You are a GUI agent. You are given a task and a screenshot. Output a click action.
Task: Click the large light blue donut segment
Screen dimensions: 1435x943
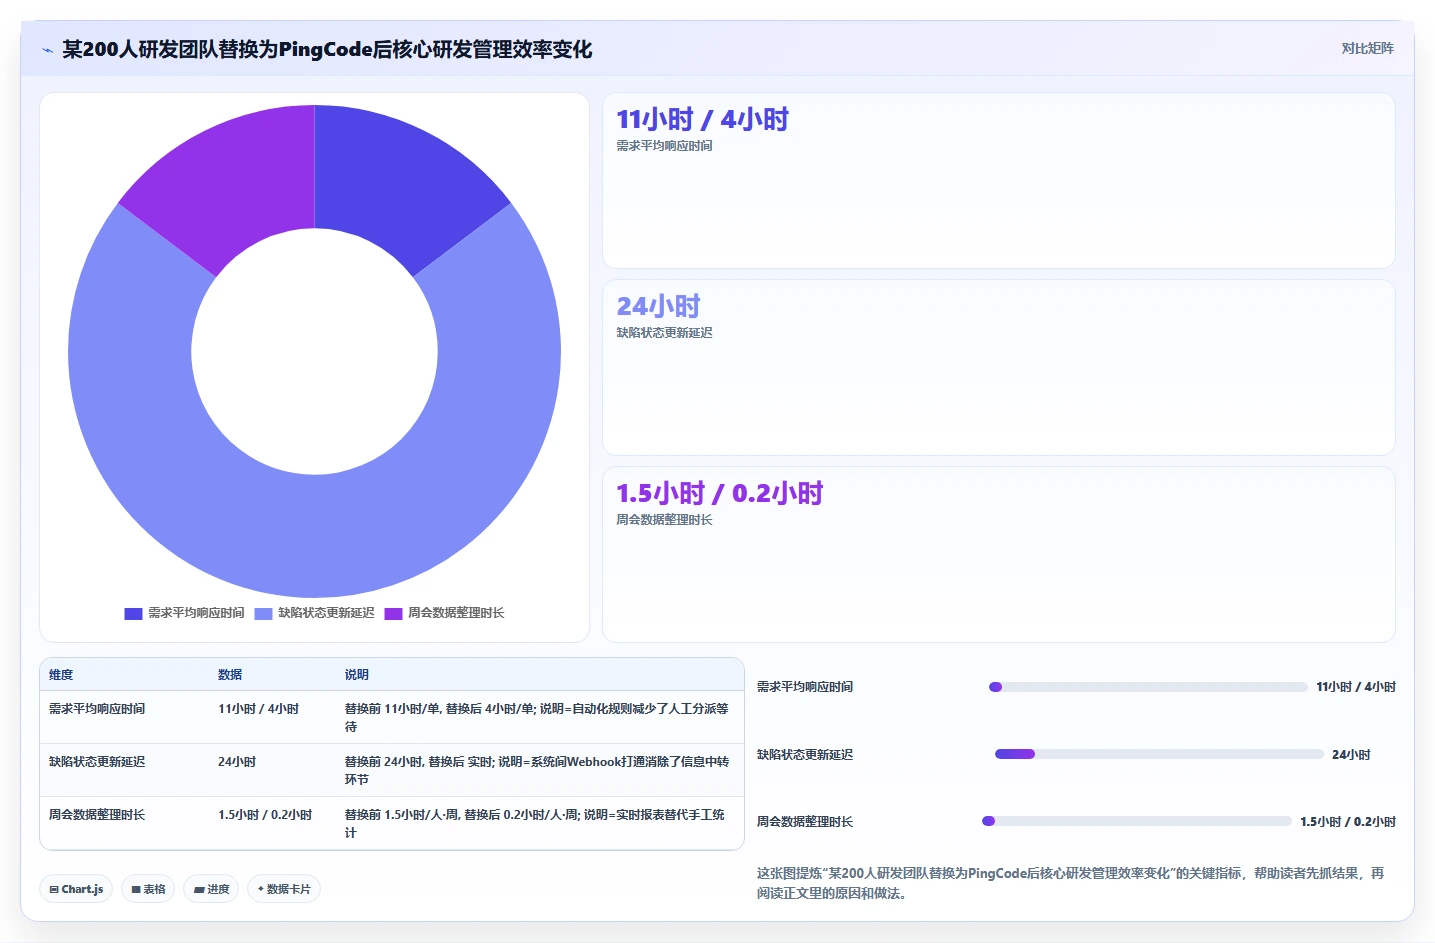pos(315,535)
